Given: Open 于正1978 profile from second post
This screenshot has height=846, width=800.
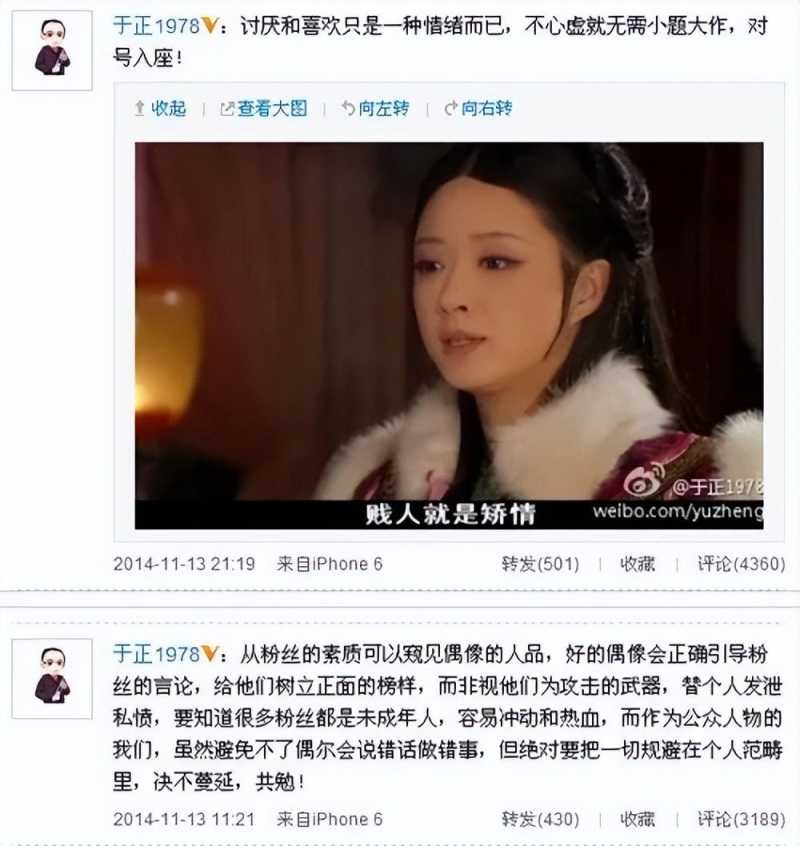Looking at the screenshot, I should click(x=156, y=654).
